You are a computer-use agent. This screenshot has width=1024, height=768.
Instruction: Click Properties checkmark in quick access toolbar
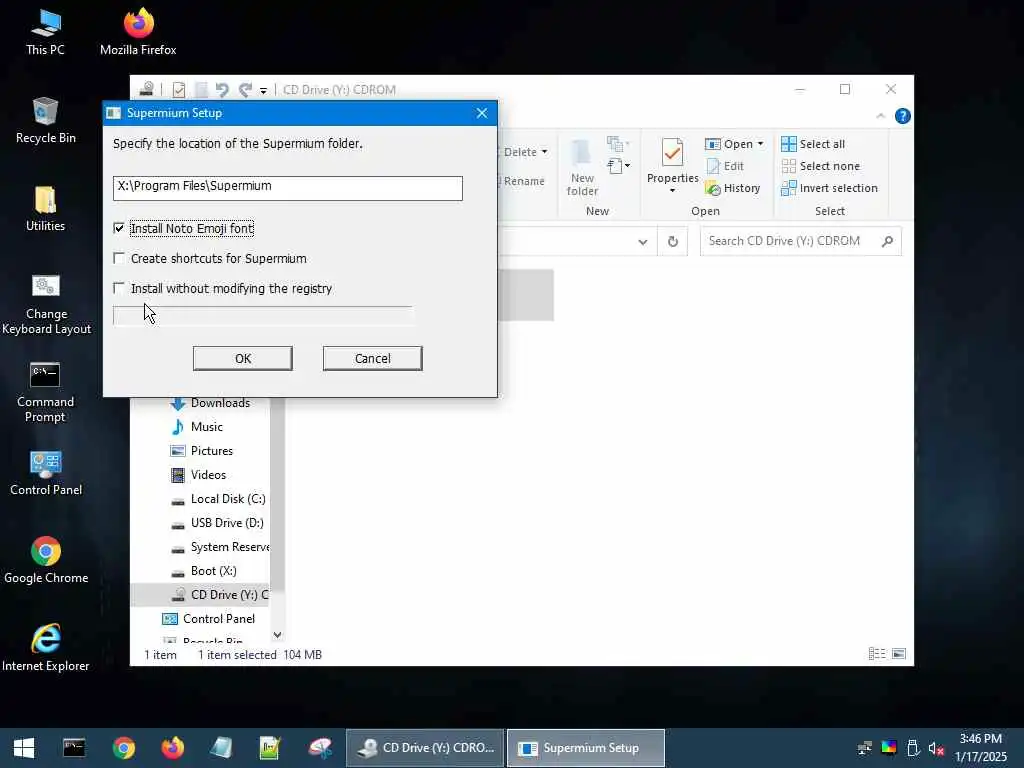178,90
